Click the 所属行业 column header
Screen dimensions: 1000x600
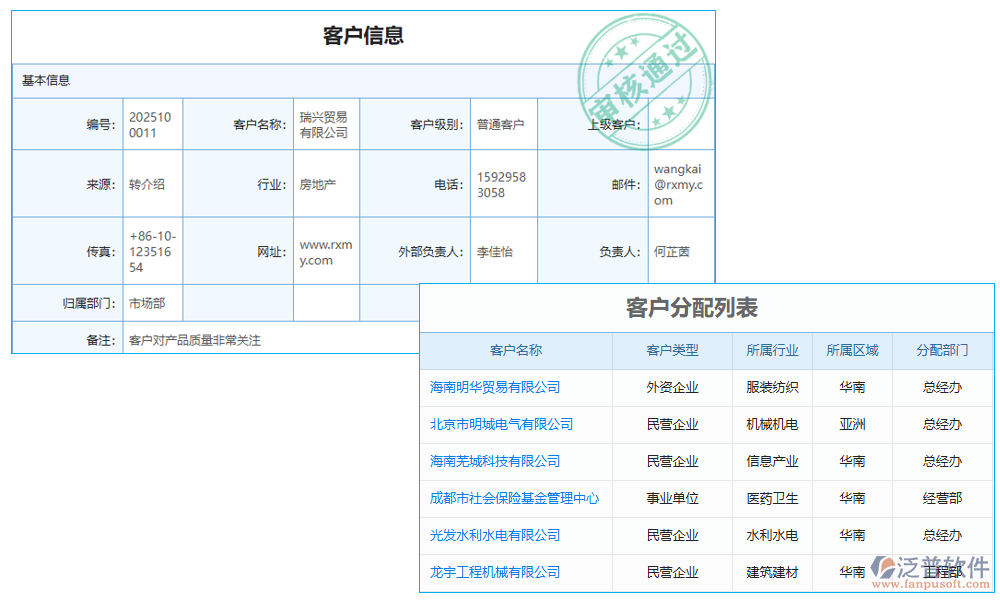[x=773, y=351]
